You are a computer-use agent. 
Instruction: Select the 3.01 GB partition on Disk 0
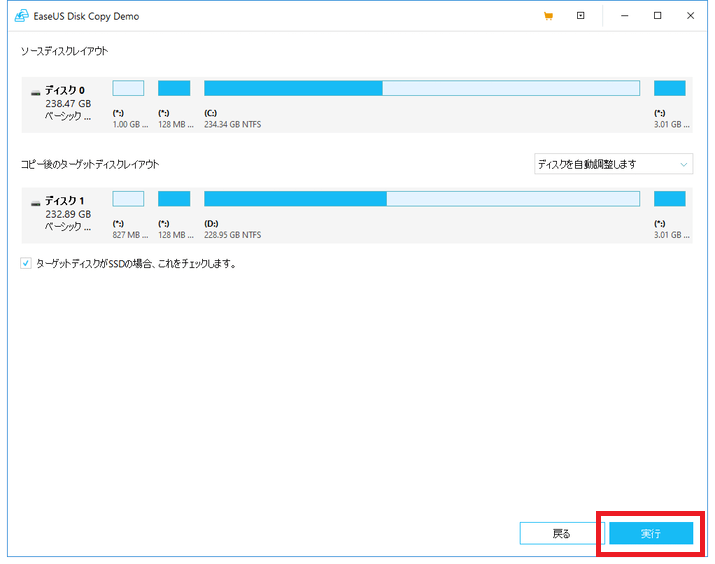669,88
